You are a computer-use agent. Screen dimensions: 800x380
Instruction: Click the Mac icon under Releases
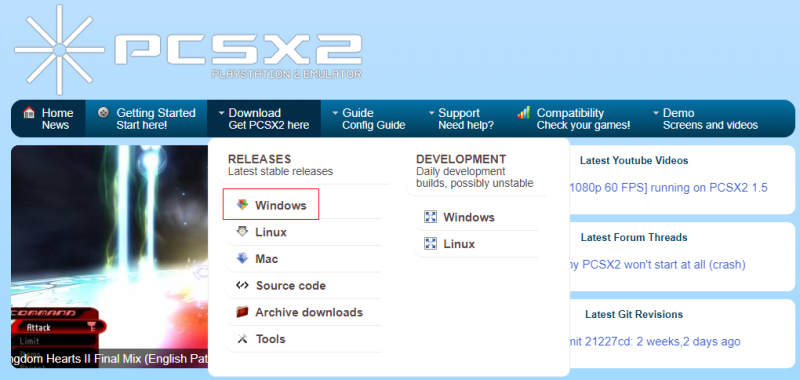(242, 259)
